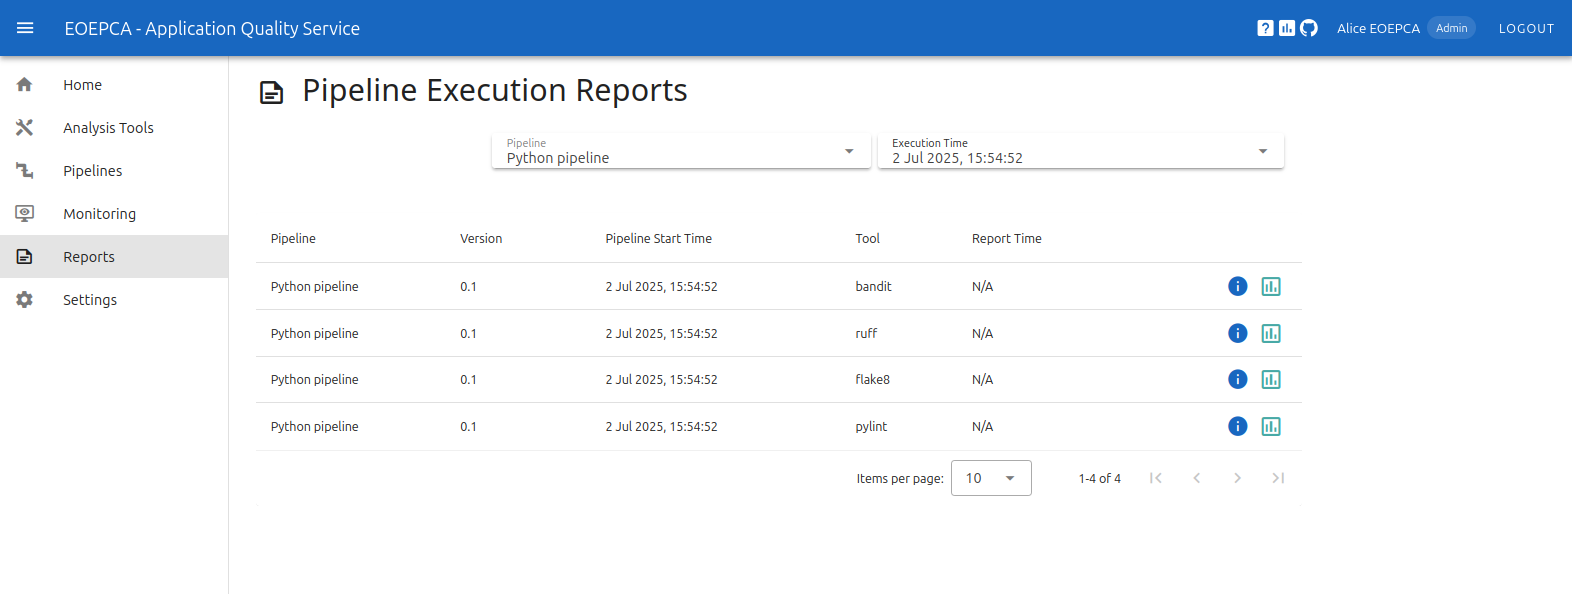Open the chart for the bandit report
The image size is (1572, 594).
1271,286
